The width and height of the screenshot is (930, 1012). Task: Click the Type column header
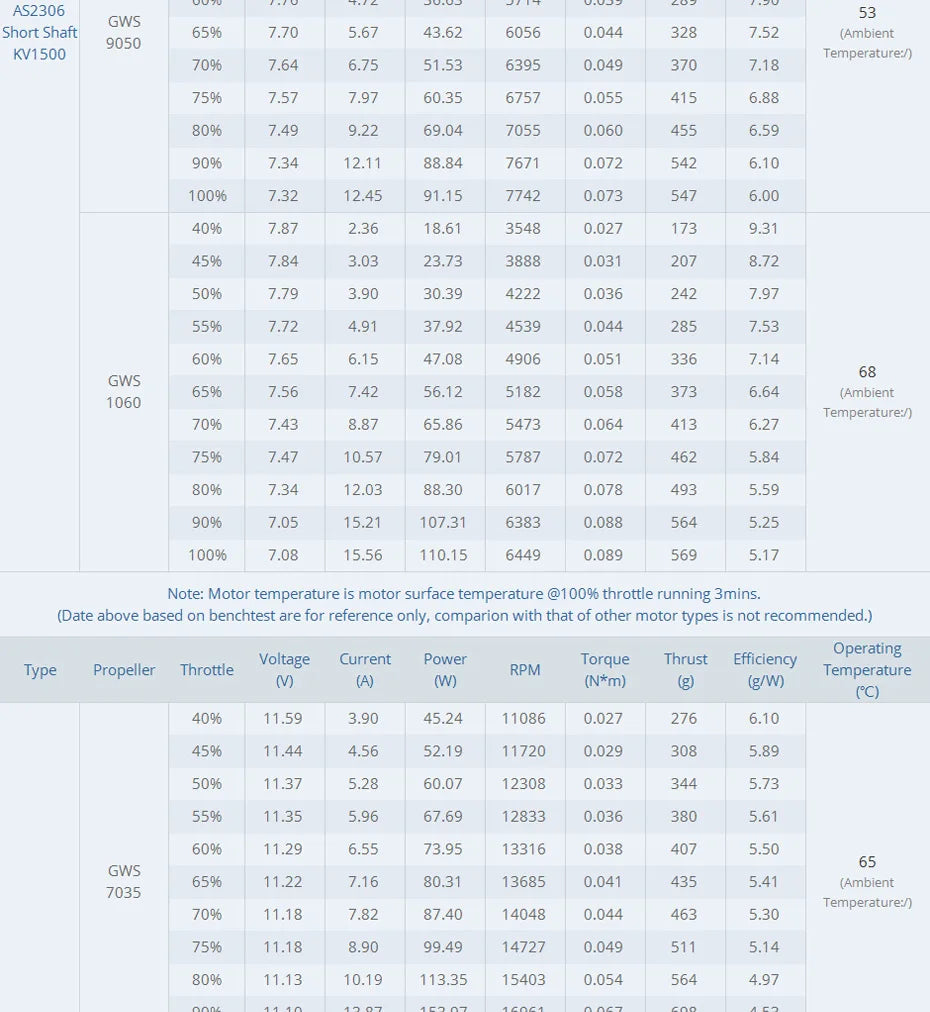coord(40,670)
